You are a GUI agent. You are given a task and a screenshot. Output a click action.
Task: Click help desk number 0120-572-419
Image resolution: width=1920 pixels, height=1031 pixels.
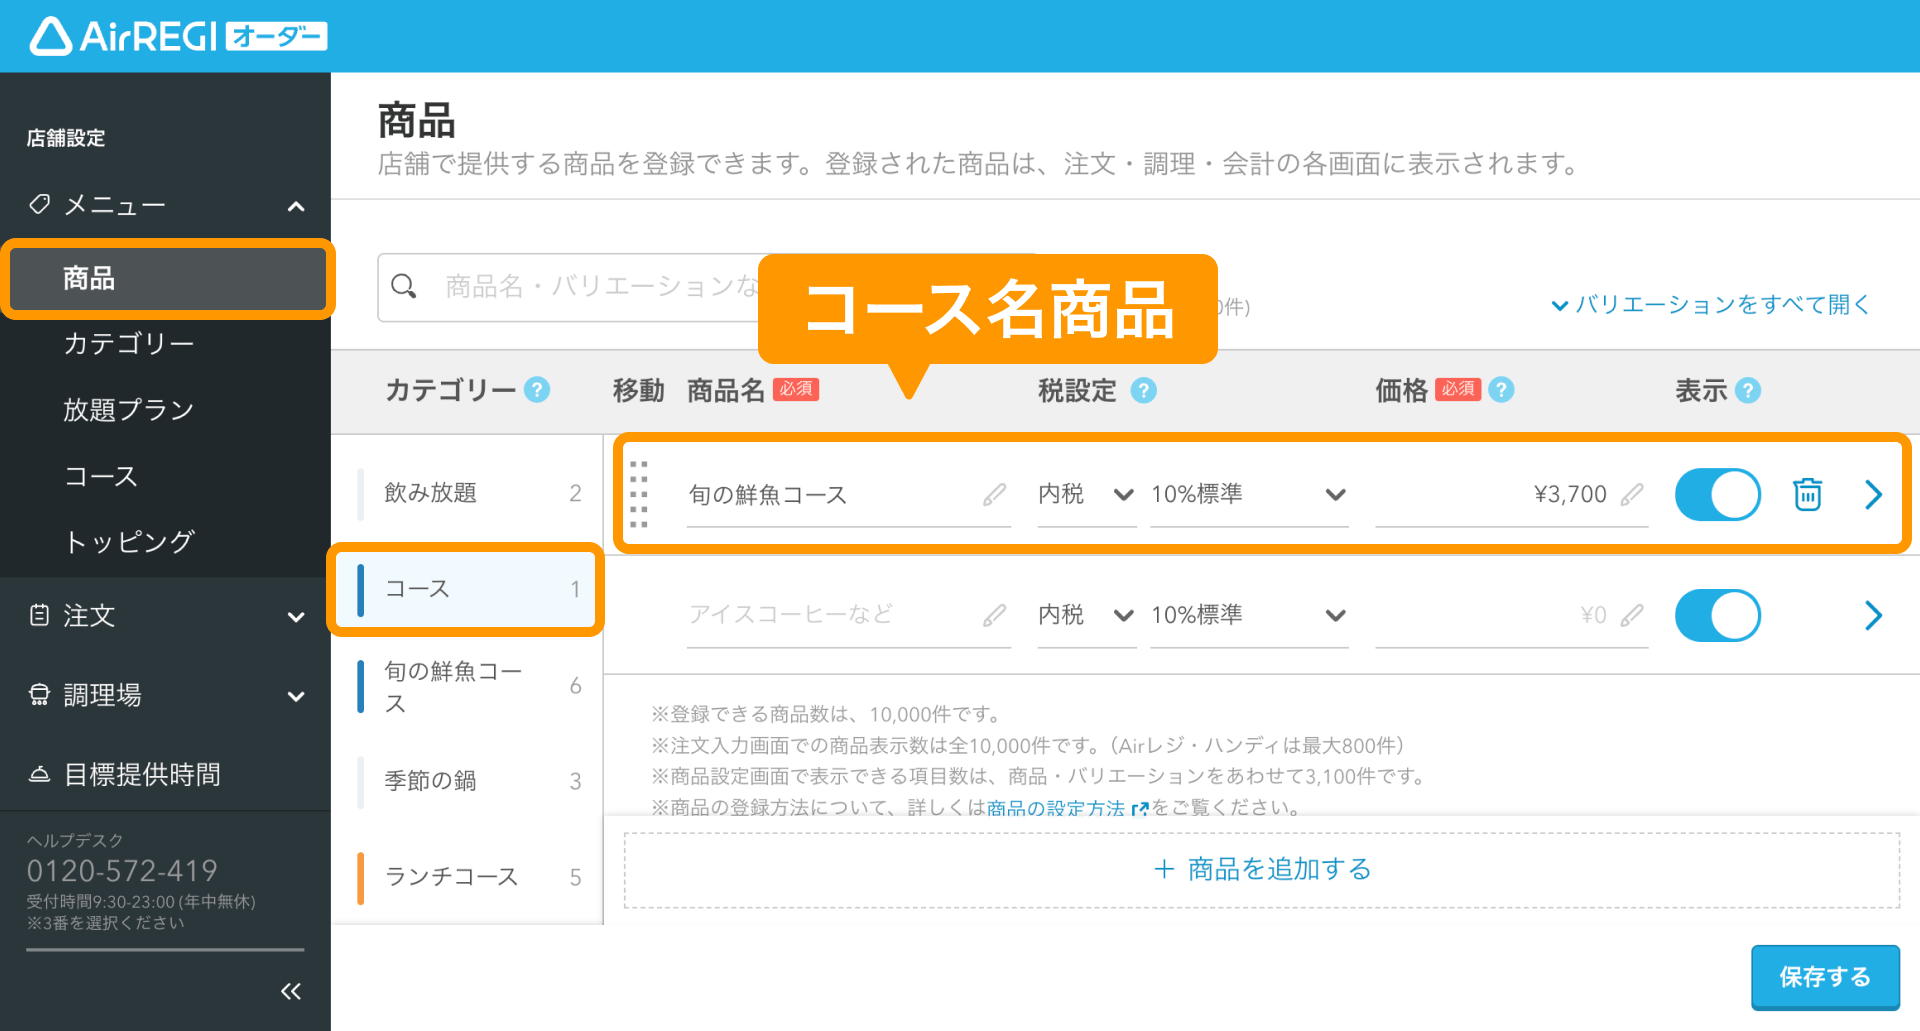122,871
